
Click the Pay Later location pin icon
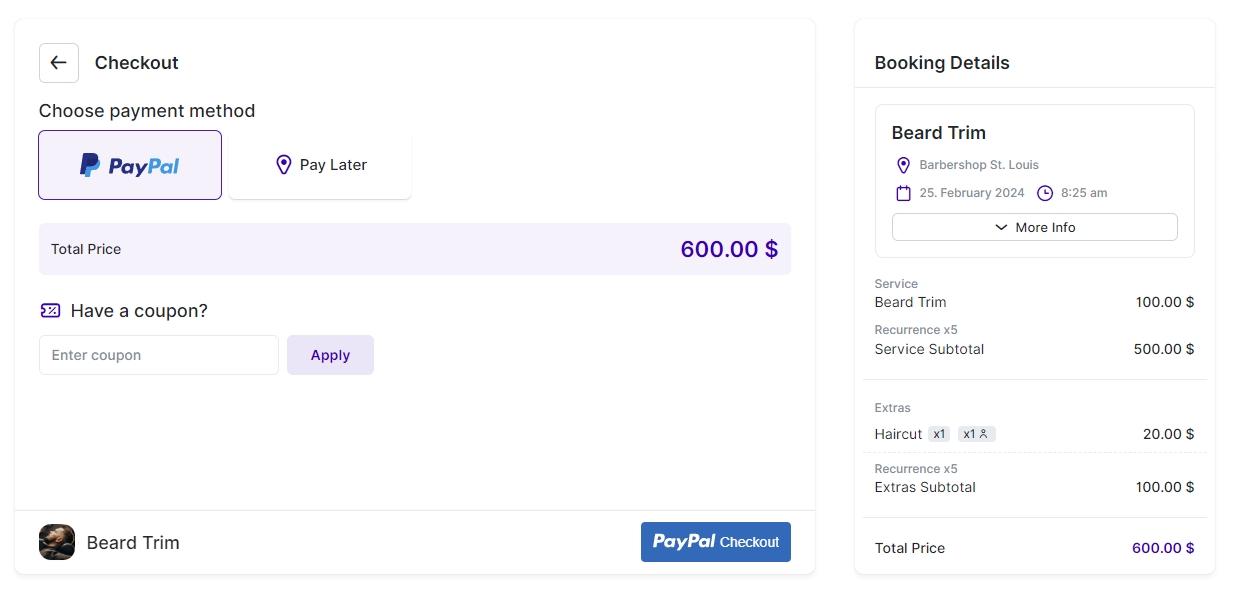[x=283, y=165]
